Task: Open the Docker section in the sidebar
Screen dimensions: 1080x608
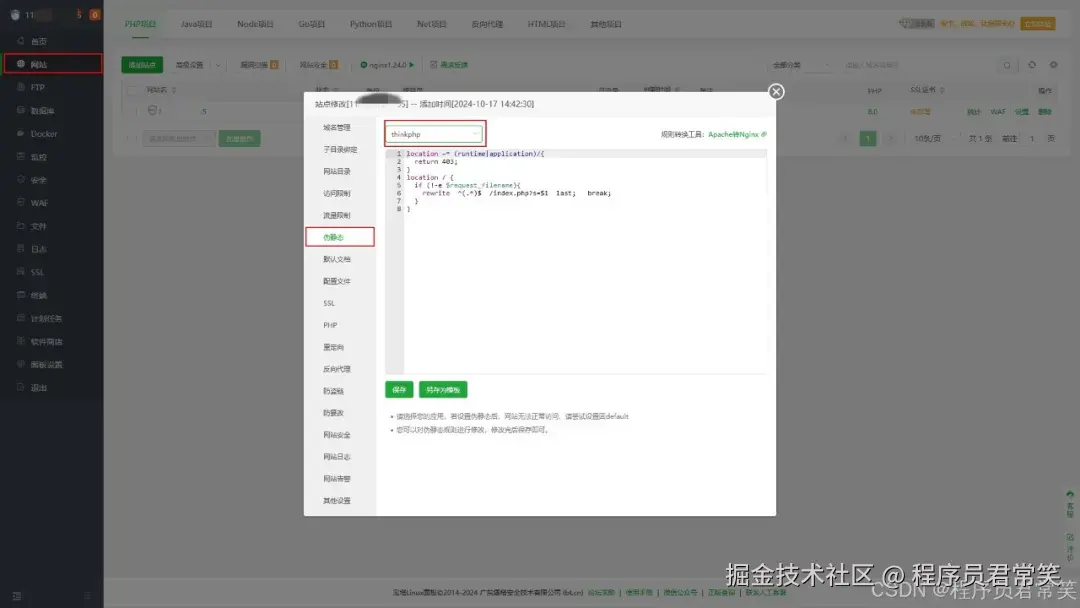Action: pyautogui.click(x=40, y=134)
